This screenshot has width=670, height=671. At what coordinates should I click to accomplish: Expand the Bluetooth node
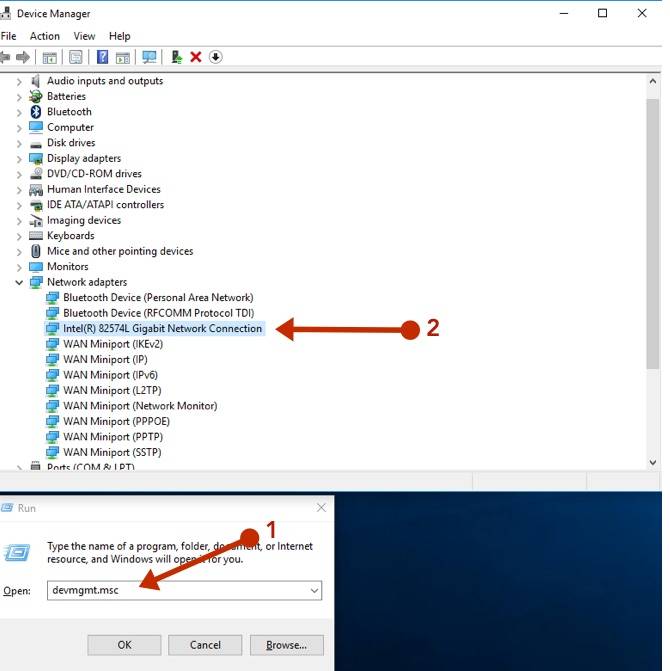pyautogui.click(x=19, y=113)
